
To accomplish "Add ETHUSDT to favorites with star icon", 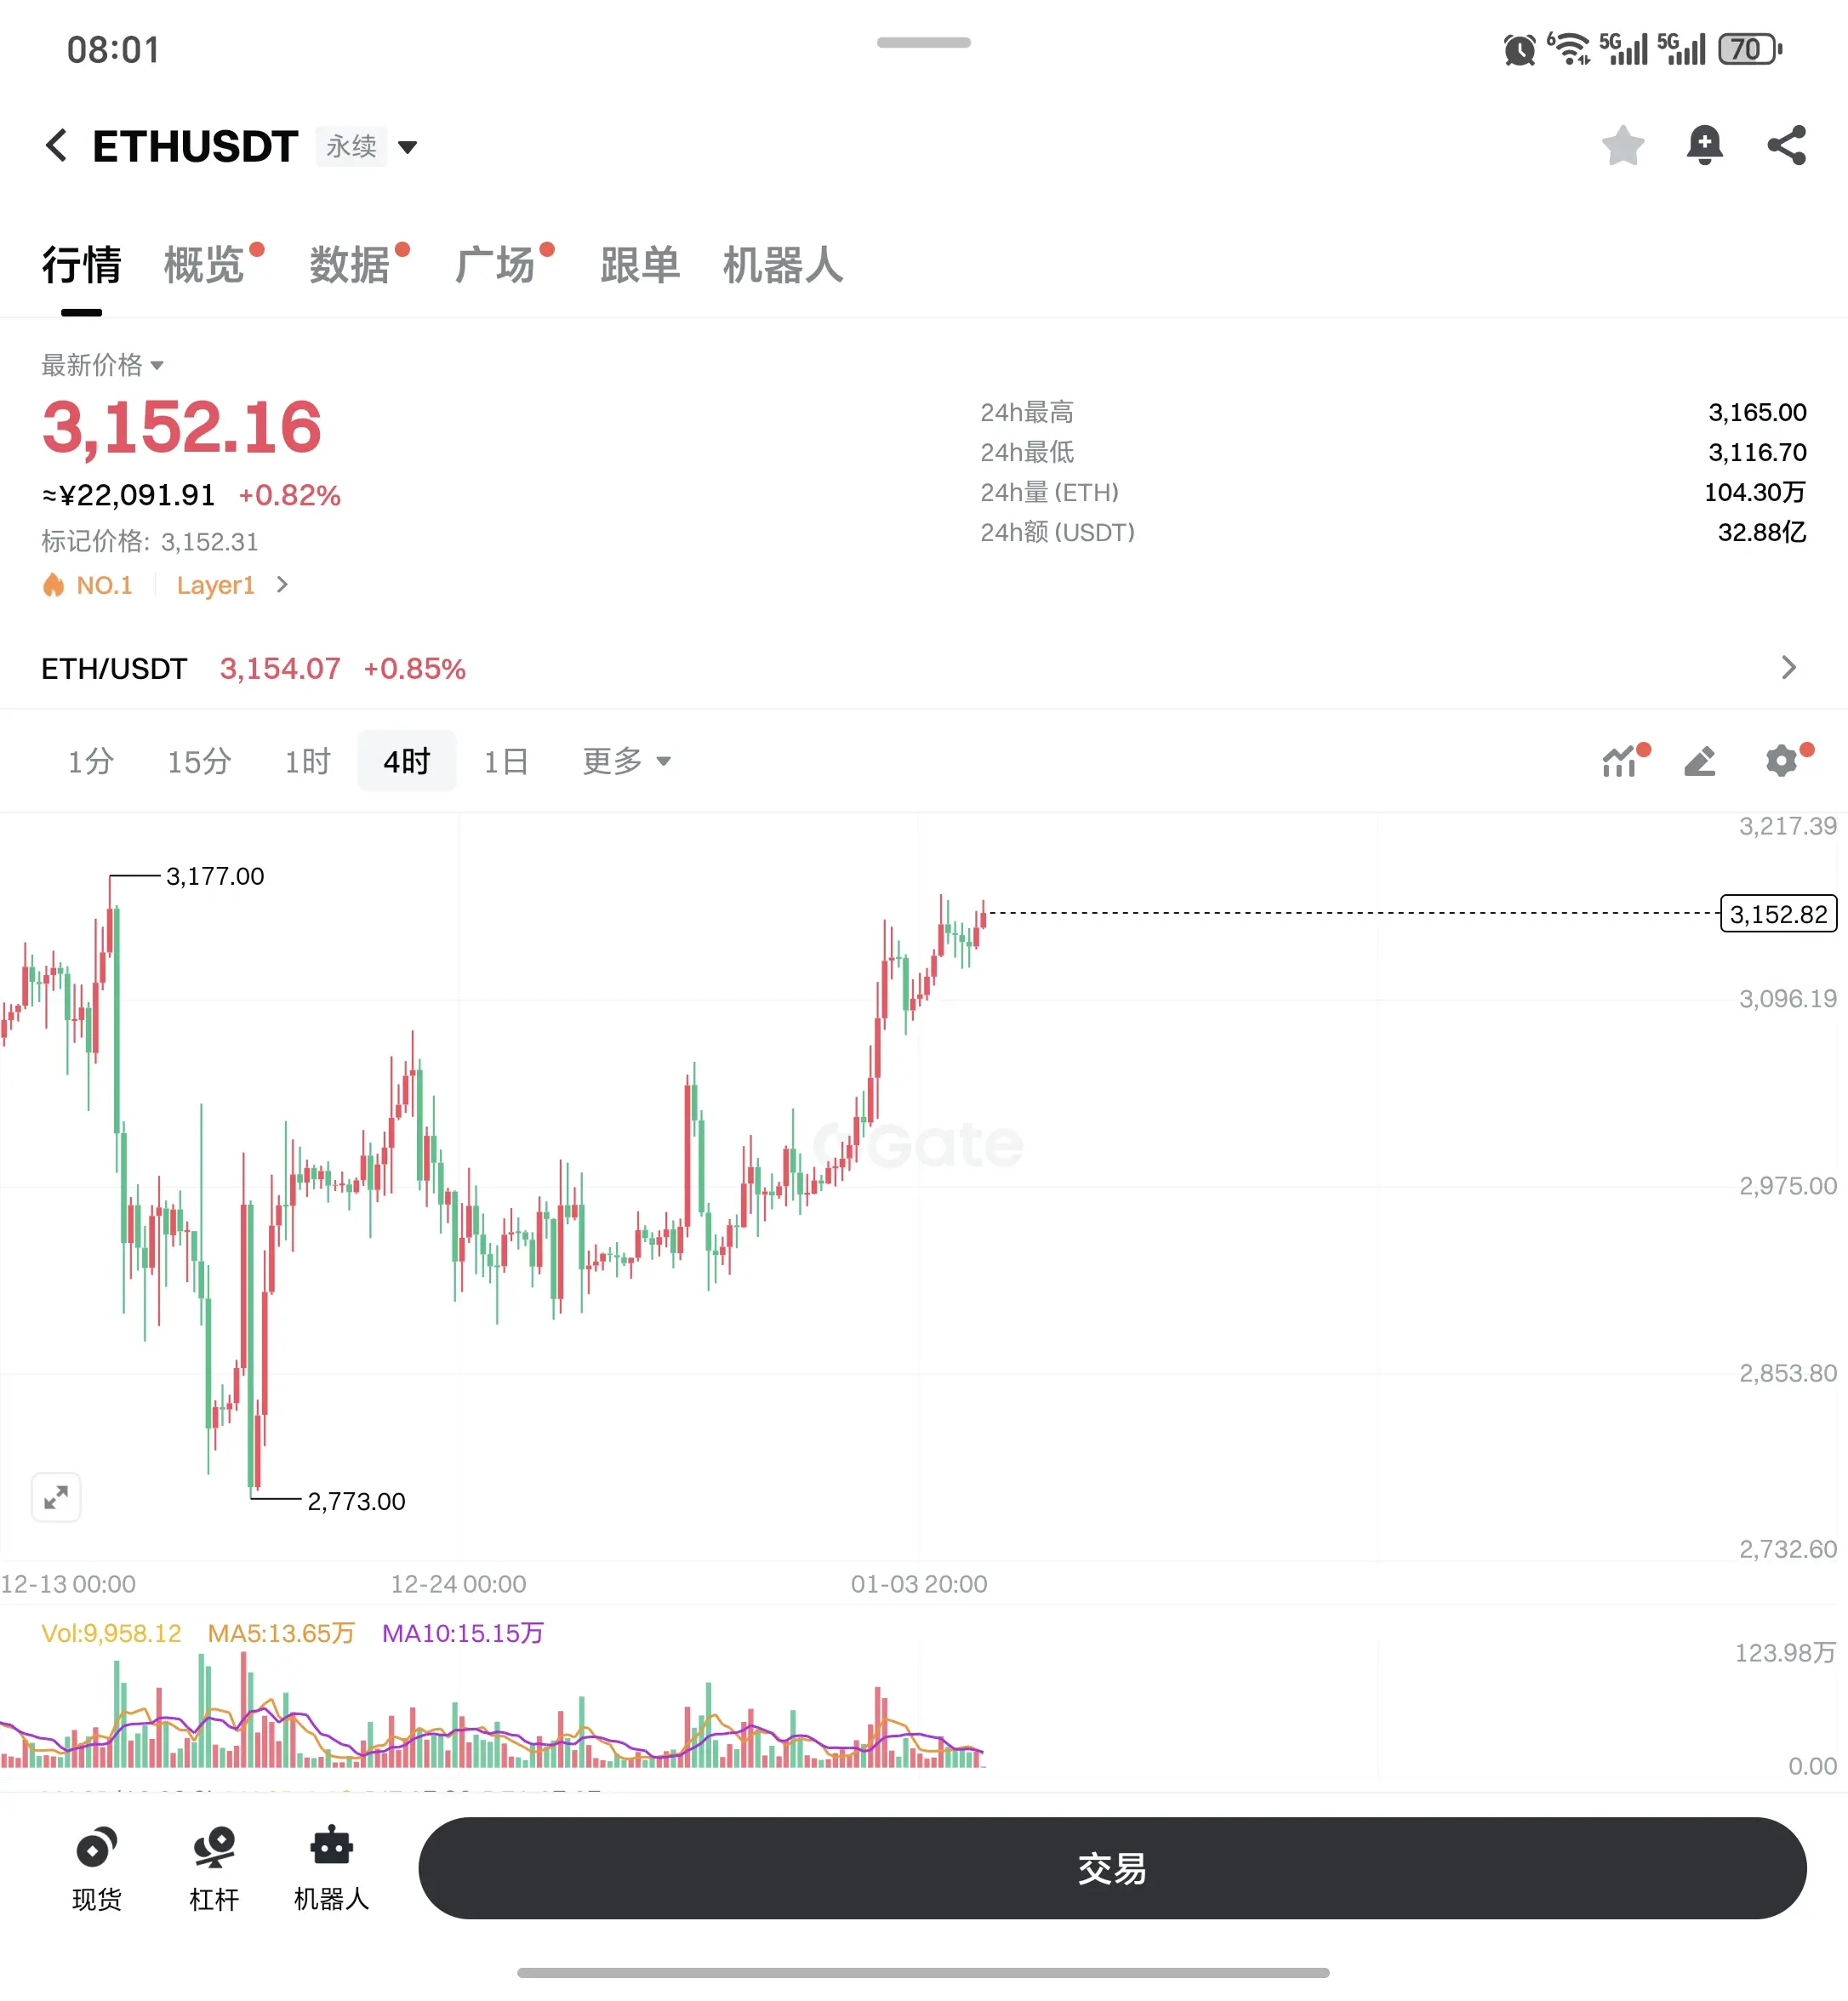I will tap(1622, 146).
